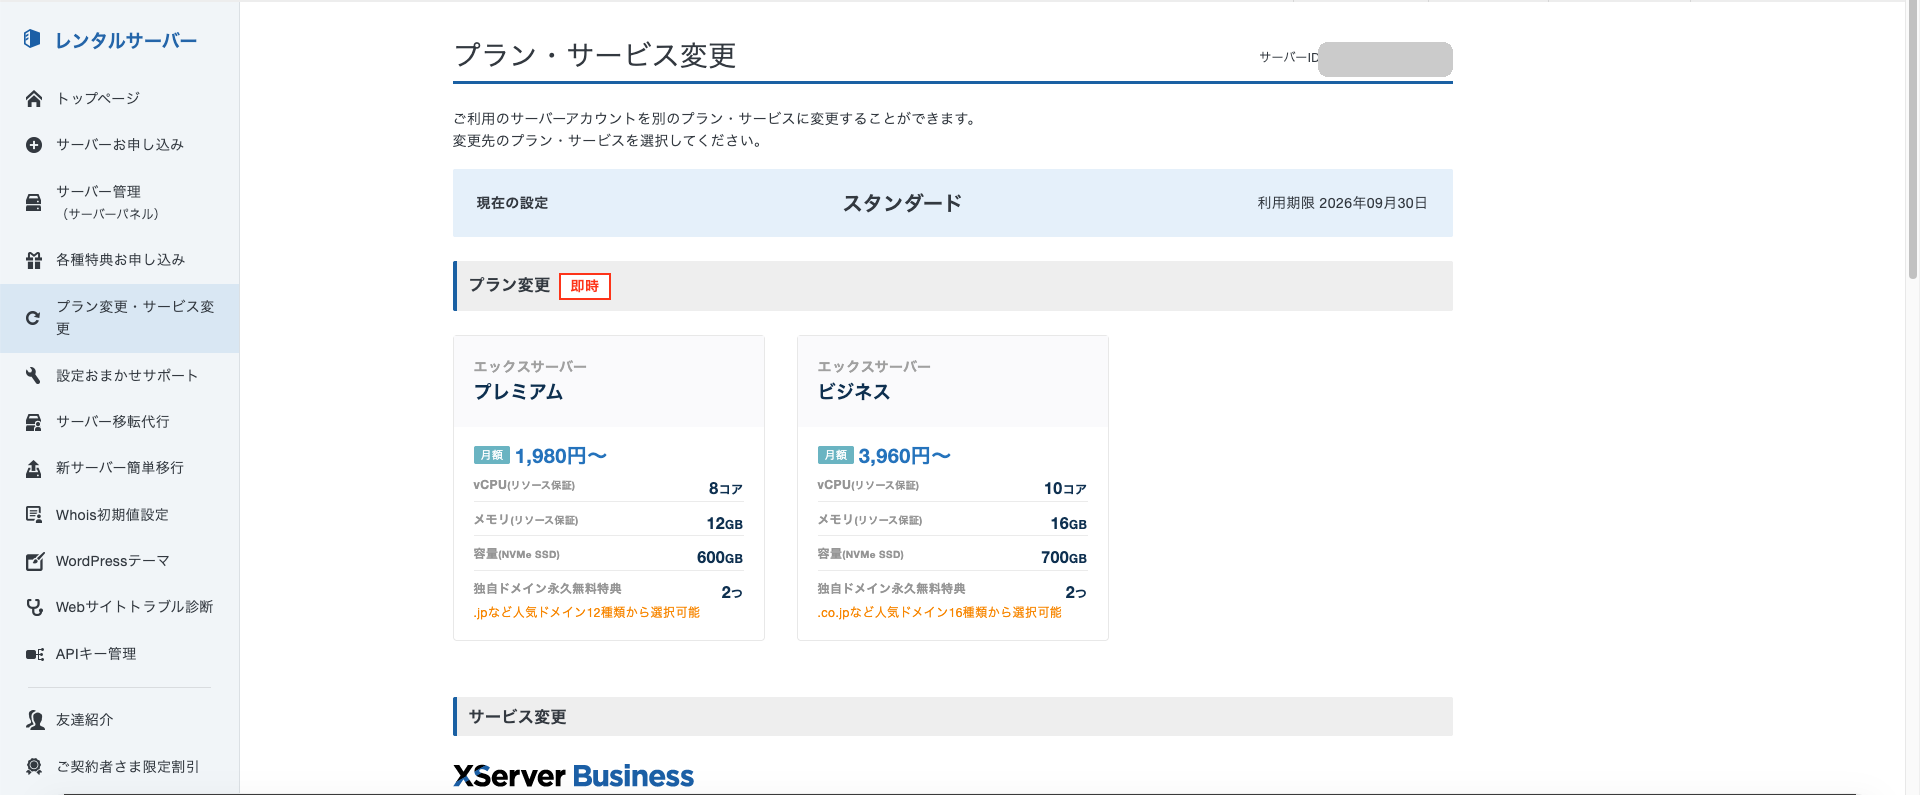Click the stethoscope icon beside Webサイトトラブル診断
1920x795 pixels.
(x=34, y=607)
